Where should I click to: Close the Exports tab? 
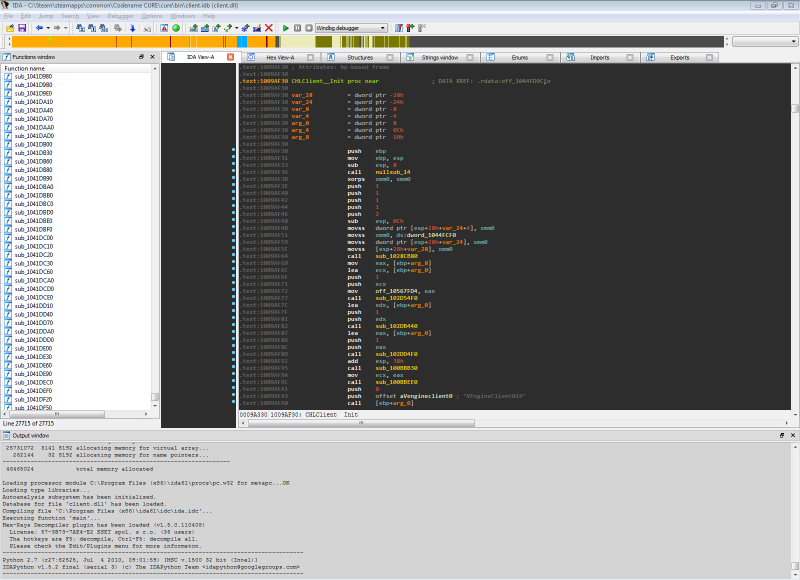tap(709, 58)
